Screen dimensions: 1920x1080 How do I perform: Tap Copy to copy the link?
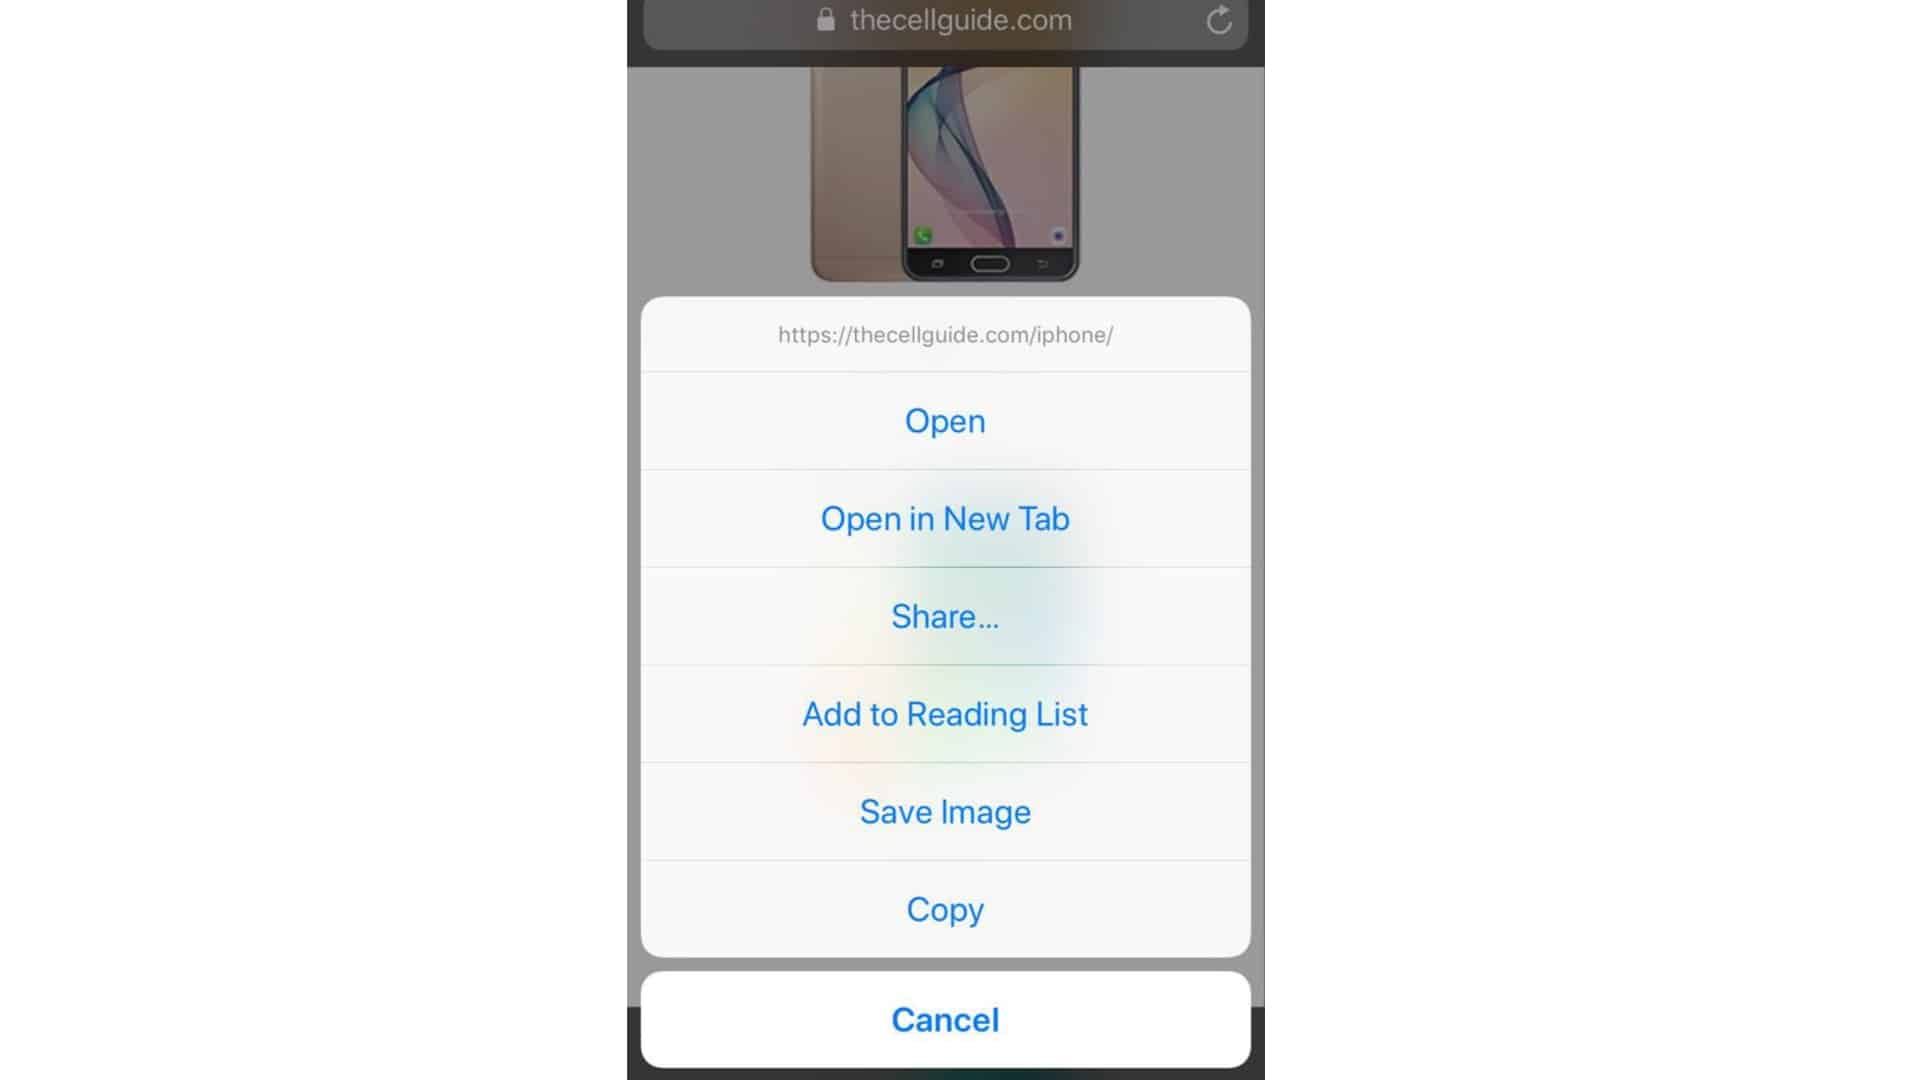(x=944, y=909)
